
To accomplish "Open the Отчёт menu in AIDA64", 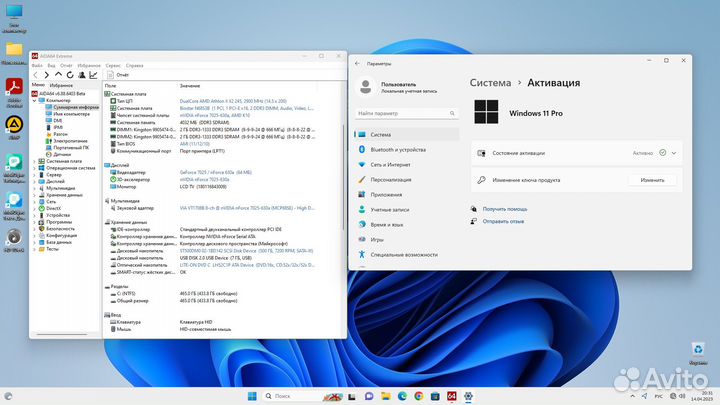I will (x=67, y=66).
